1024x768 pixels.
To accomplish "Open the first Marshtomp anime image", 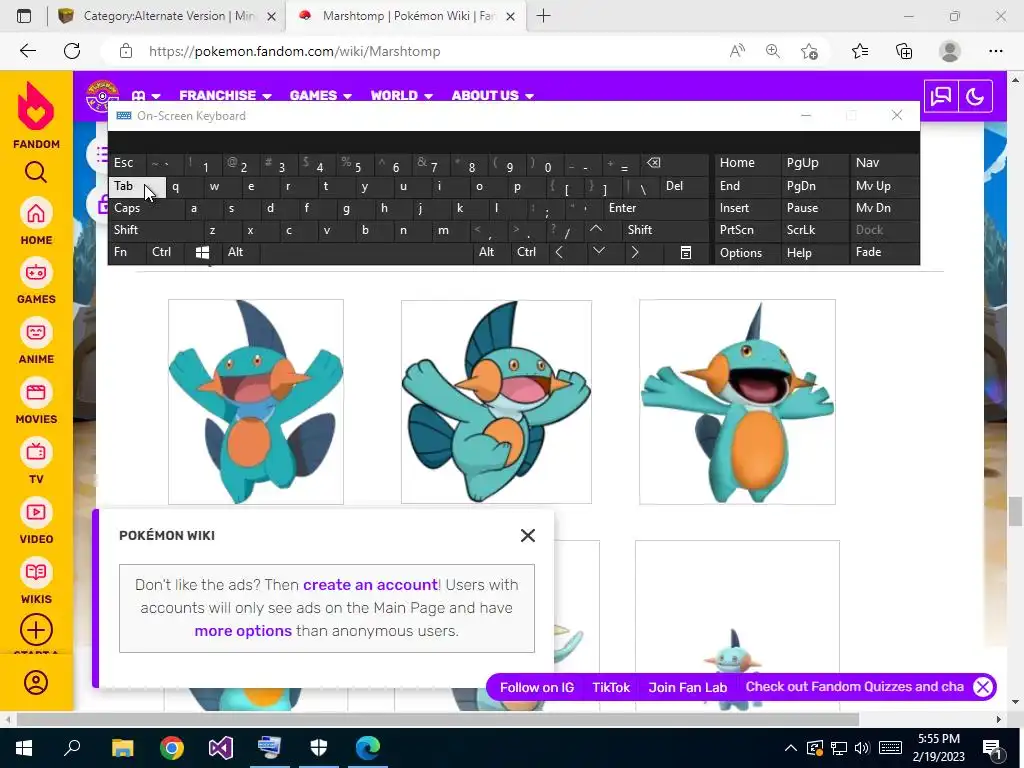I will click(256, 402).
